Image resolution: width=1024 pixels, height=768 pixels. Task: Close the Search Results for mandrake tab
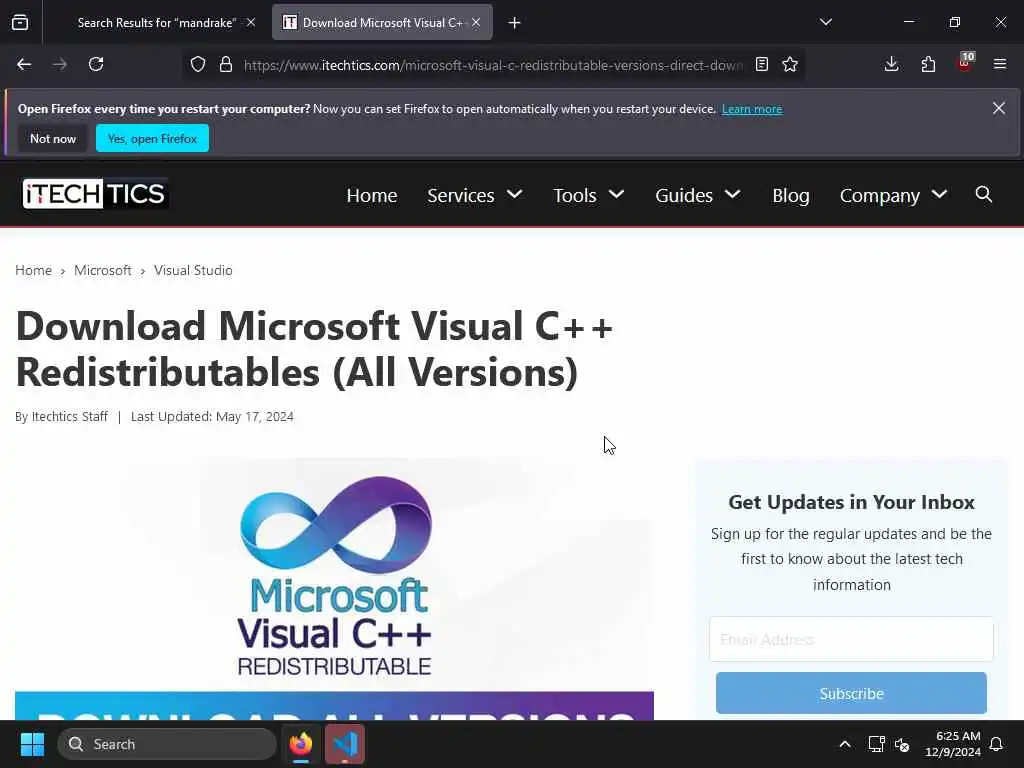(x=251, y=22)
